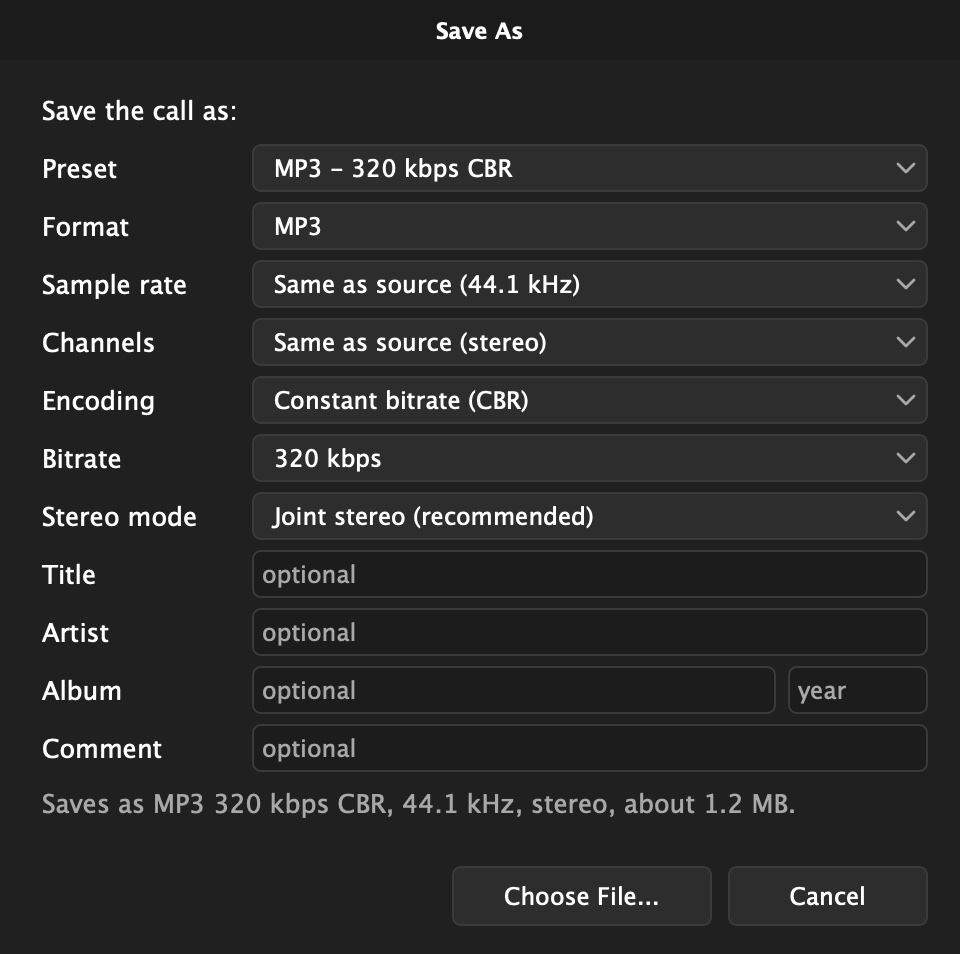The width and height of the screenshot is (960, 954).
Task: Open the Bitrate dropdown showing 320 kbps
Action: pyautogui.click(x=590, y=458)
